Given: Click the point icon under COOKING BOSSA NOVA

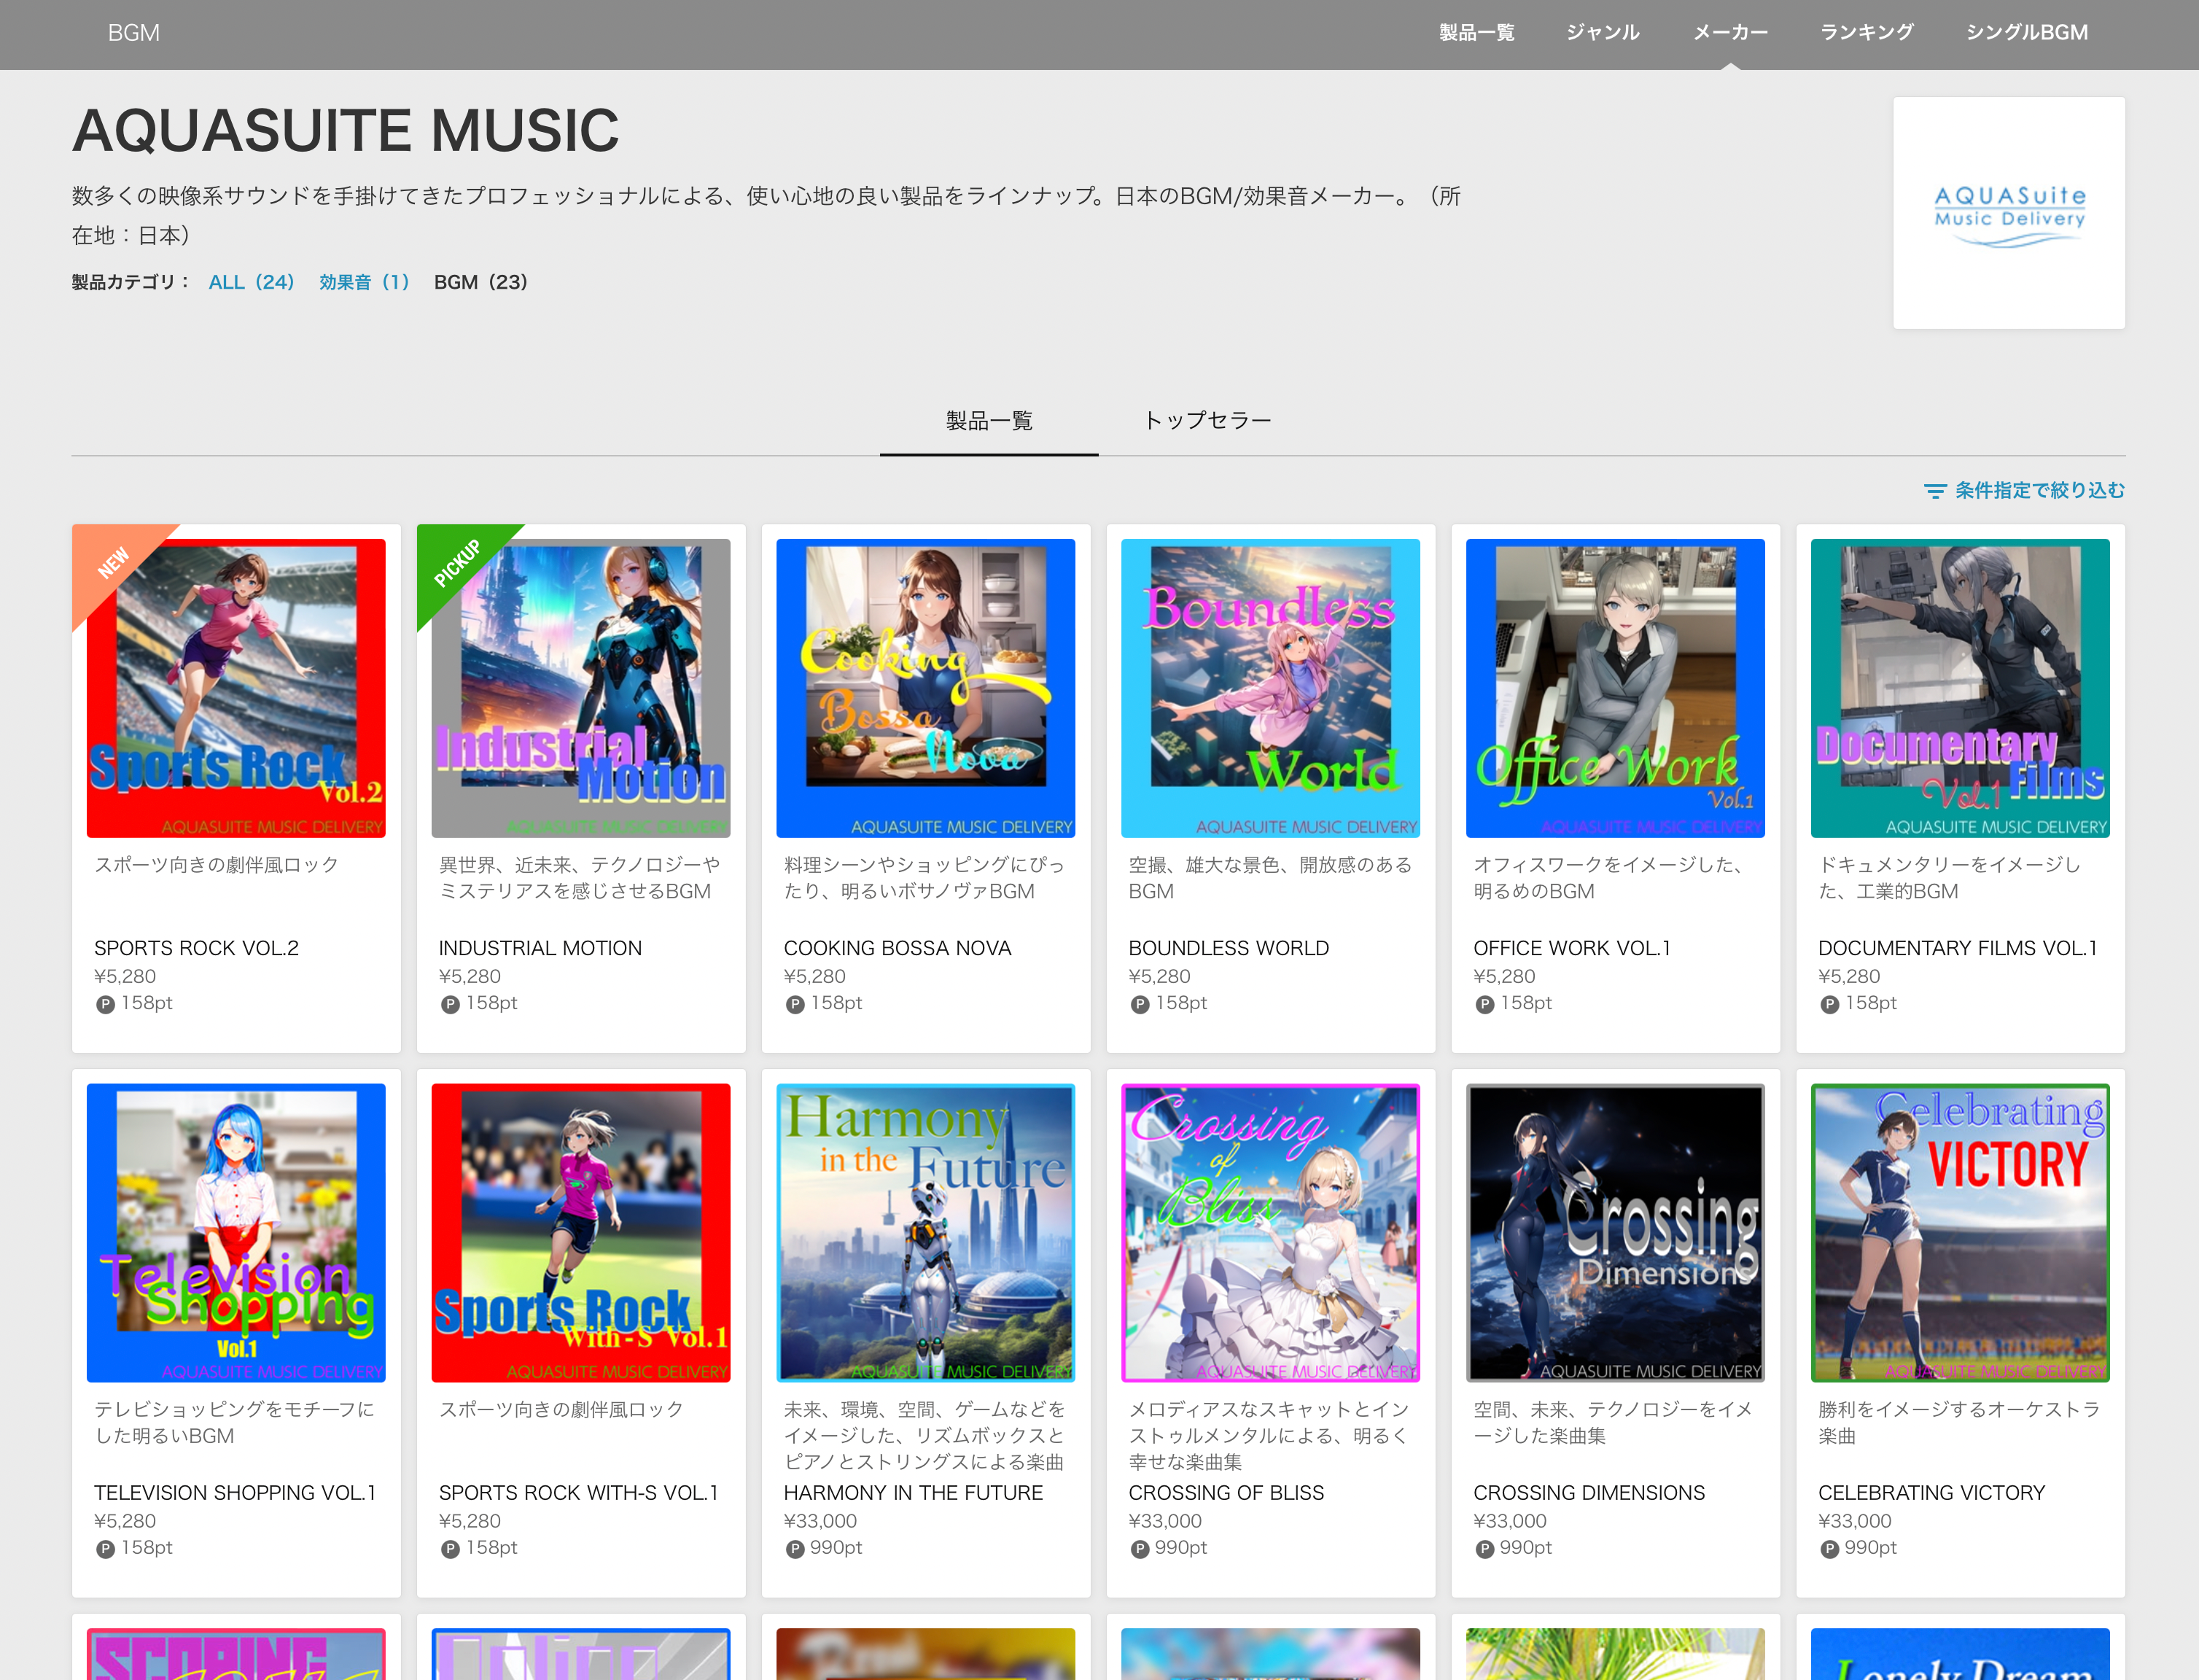Looking at the screenshot, I should [x=795, y=1004].
